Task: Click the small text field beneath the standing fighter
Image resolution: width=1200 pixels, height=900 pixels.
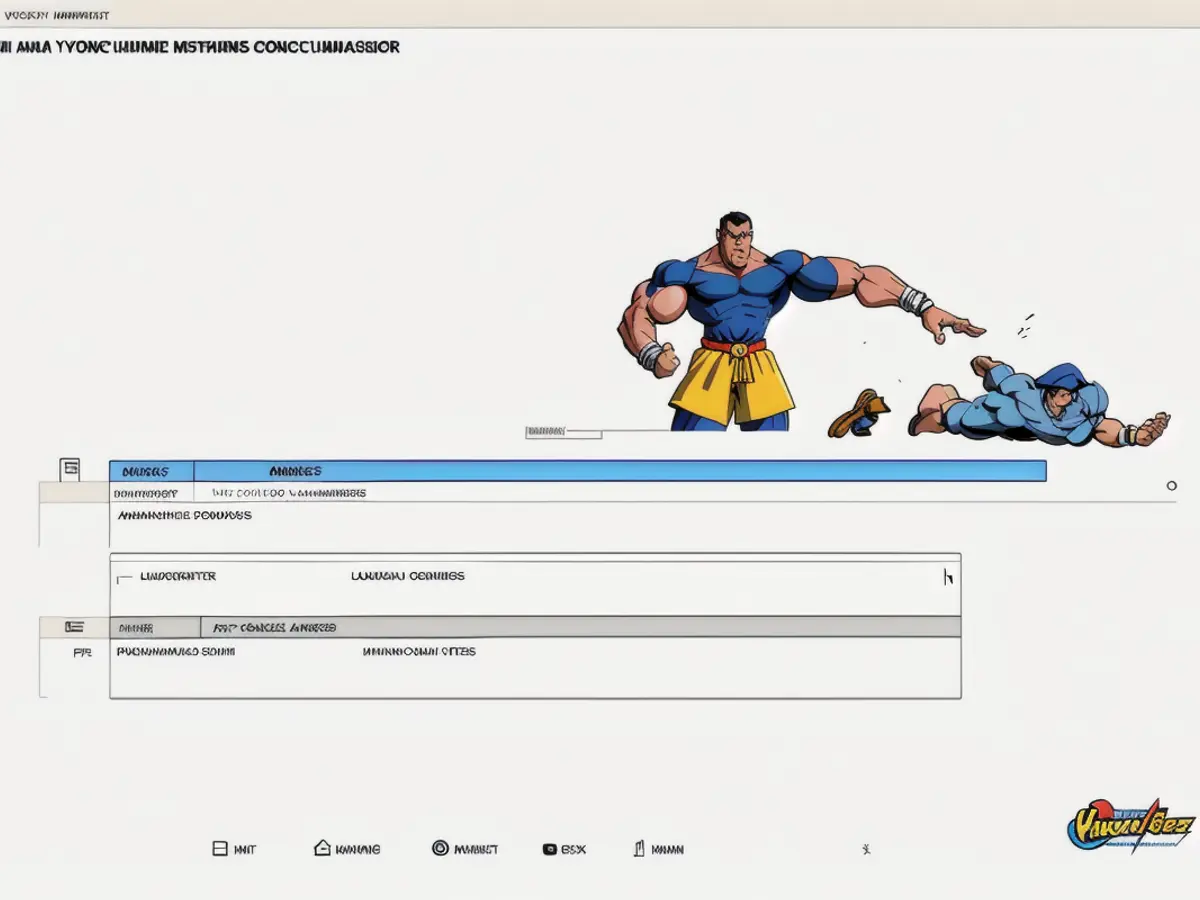Action: pos(563,432)
